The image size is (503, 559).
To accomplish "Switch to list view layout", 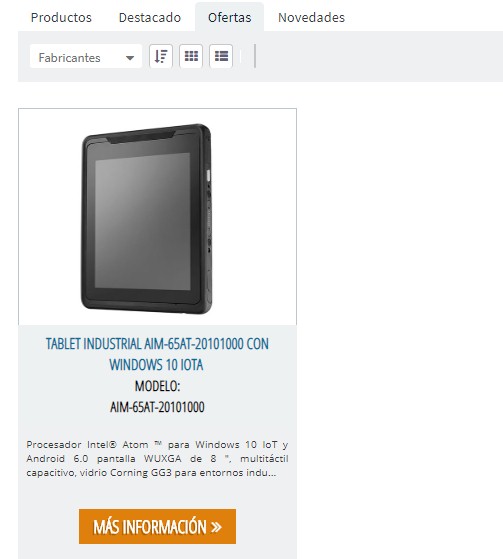I will tap(221, 56).
